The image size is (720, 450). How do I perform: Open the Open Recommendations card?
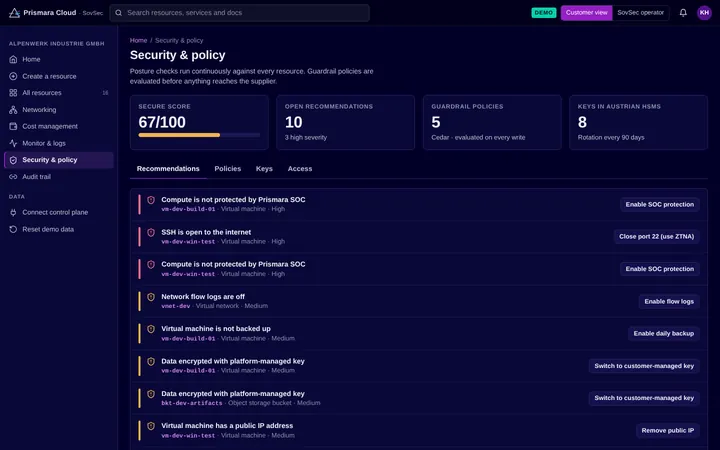point(345,122)
